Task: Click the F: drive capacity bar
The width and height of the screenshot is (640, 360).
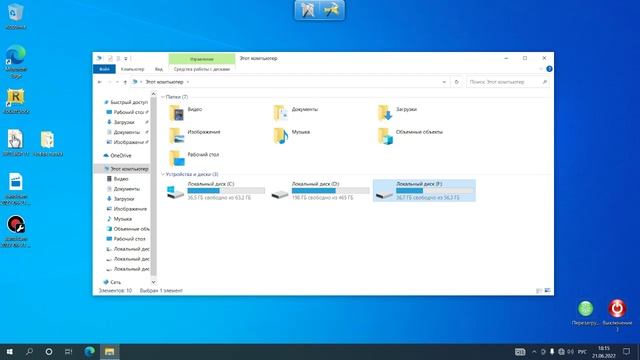Action: tap(435, 191)
